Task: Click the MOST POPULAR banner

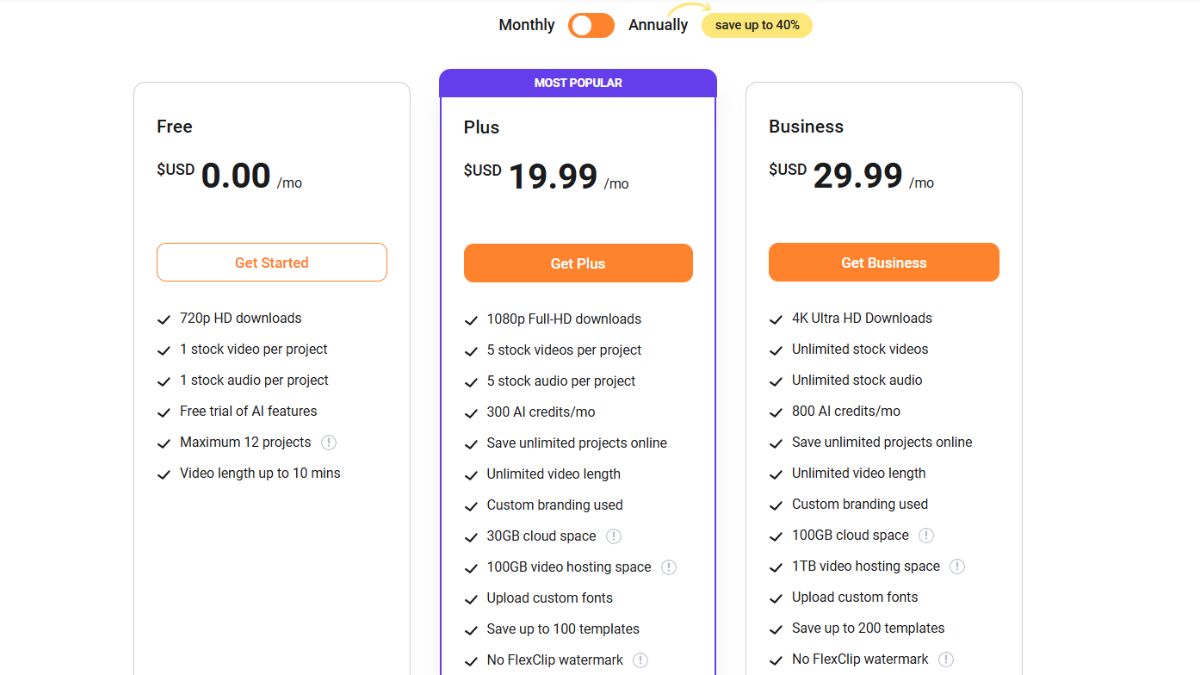Action: click(x=578, y=83)
